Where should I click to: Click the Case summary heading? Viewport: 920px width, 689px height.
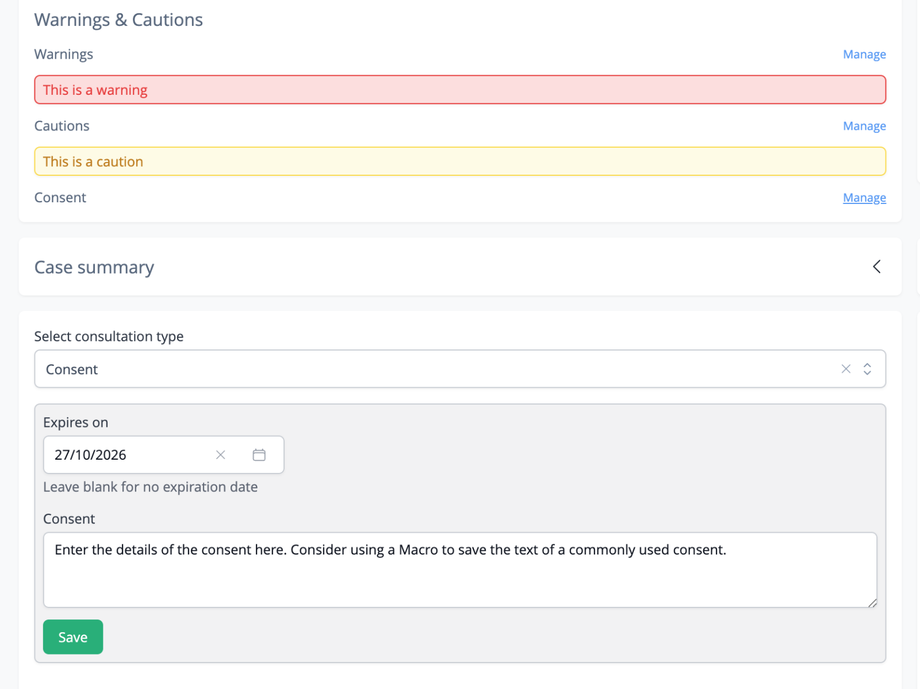click(x=94, y=267)
